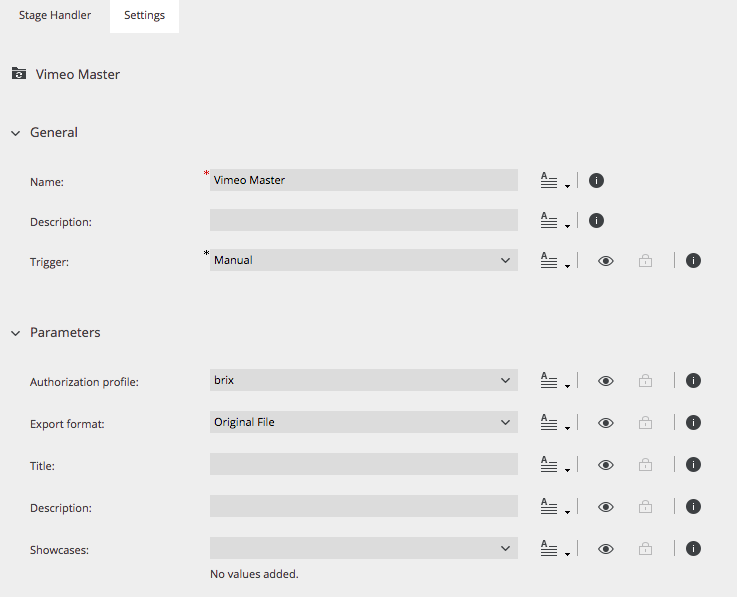
Task: Click the lock icon for Authorization profile
Action: (645, 380)
